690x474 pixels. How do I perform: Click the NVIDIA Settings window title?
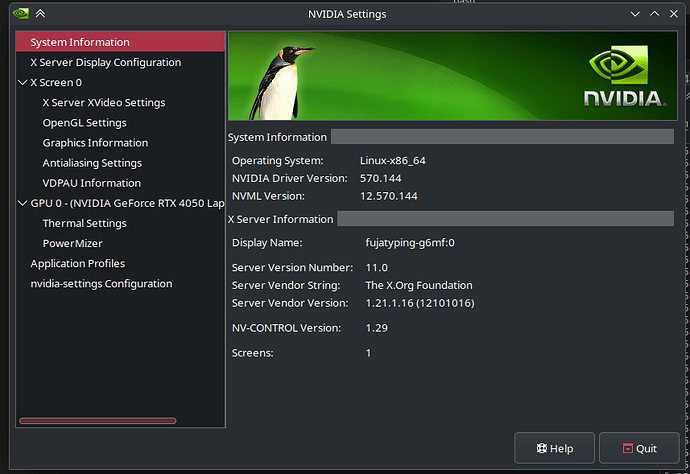click(x=347, y=14)
